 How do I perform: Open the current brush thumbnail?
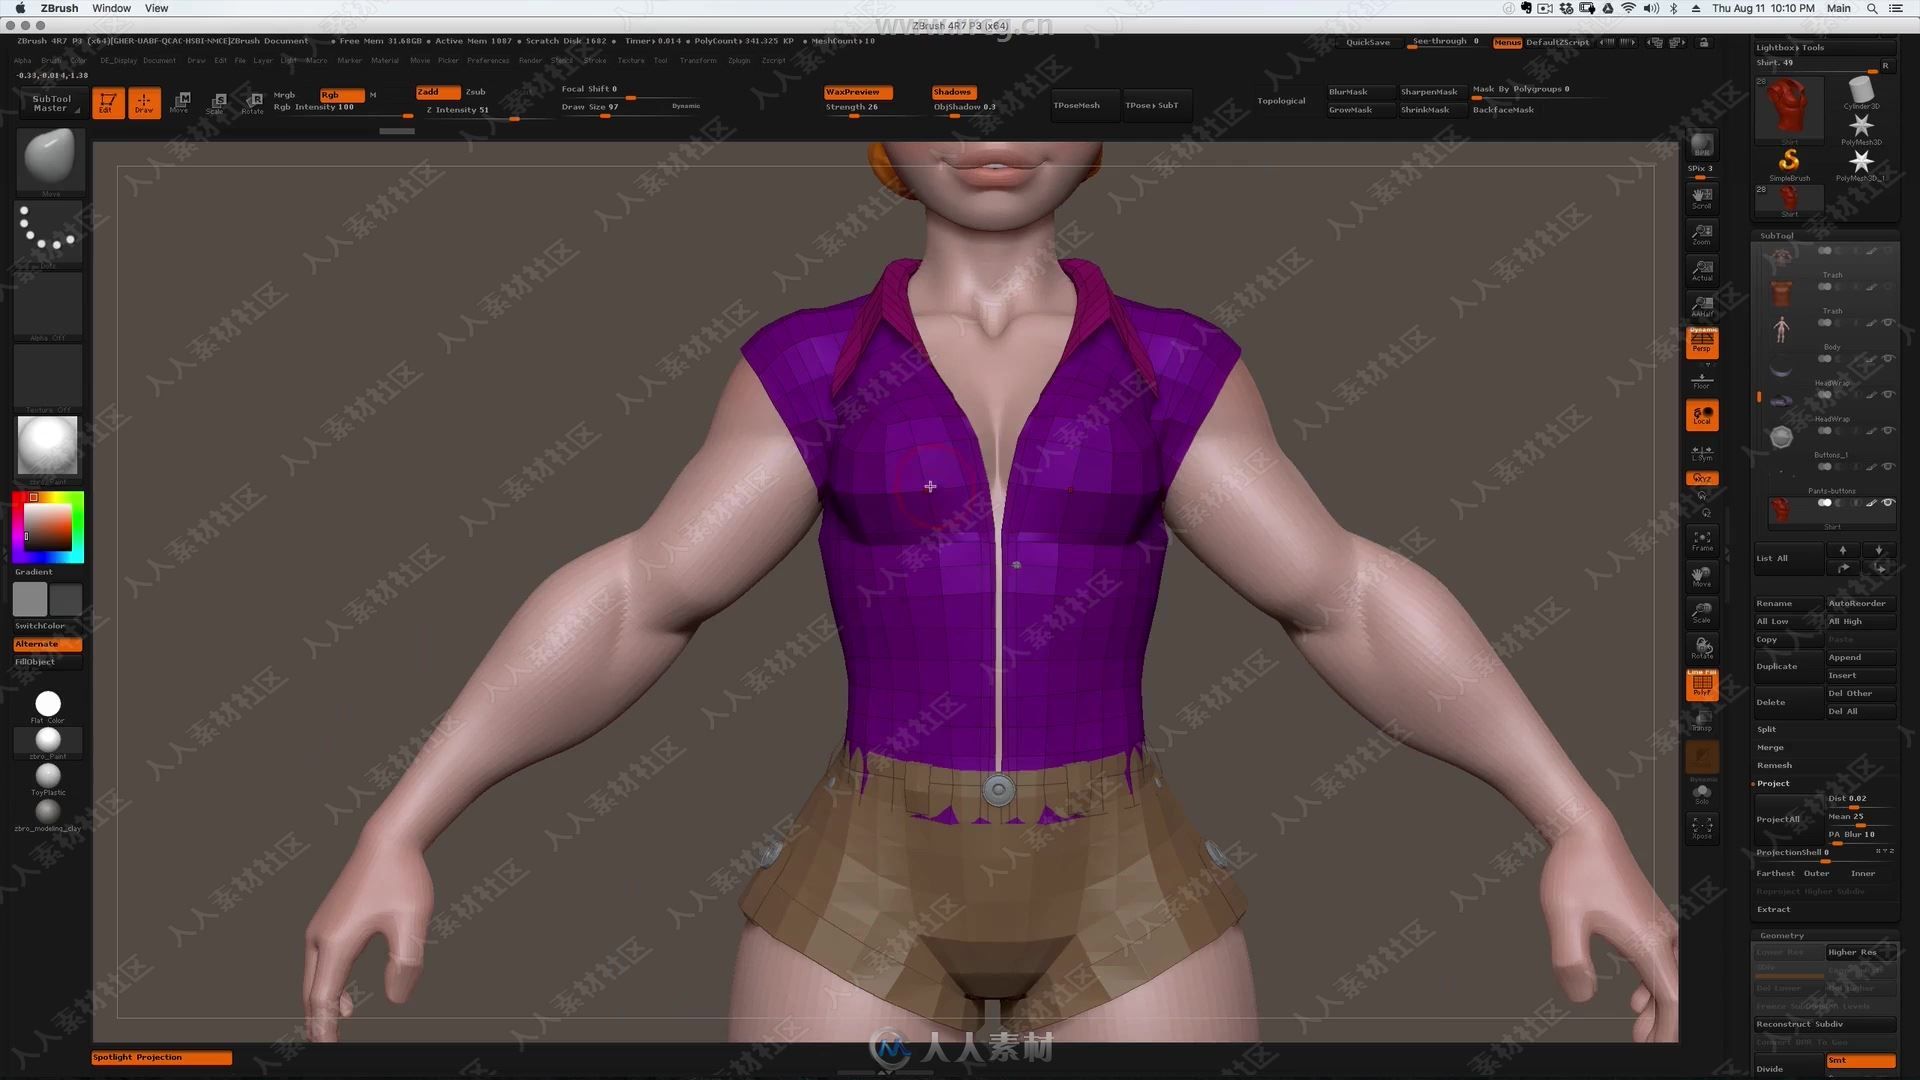tap(48, 160)
